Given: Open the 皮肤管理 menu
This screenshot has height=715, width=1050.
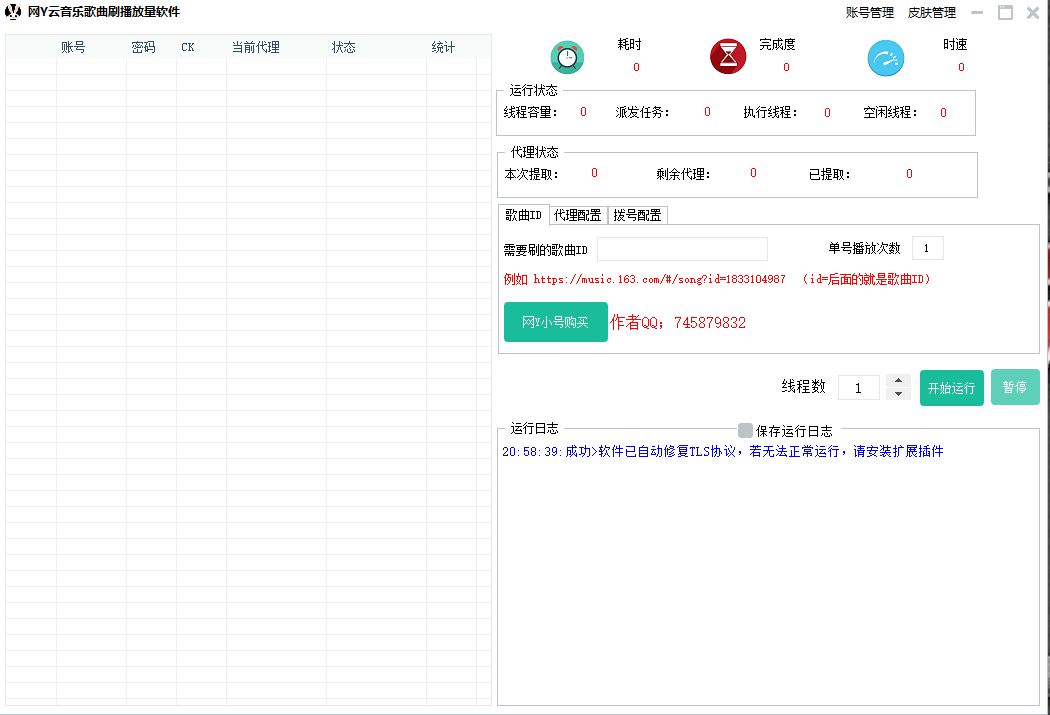Looking at the screenshot, I should pos(931,13).
